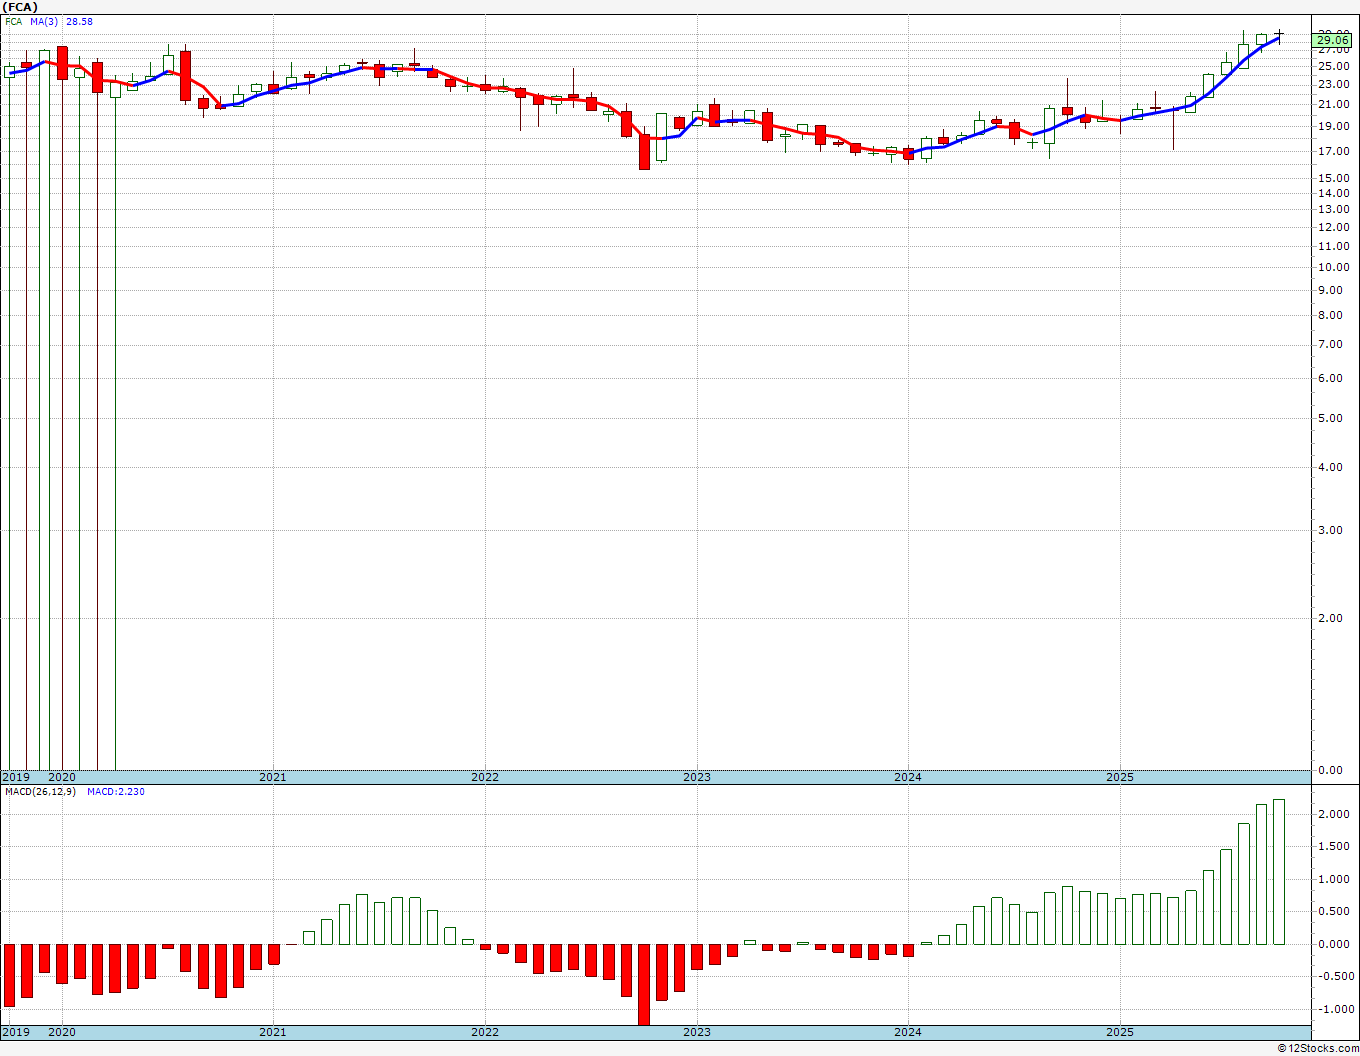Click the deepest red MACD histogram bar
Viewport: 1360px width, 1056px height.
644,984
